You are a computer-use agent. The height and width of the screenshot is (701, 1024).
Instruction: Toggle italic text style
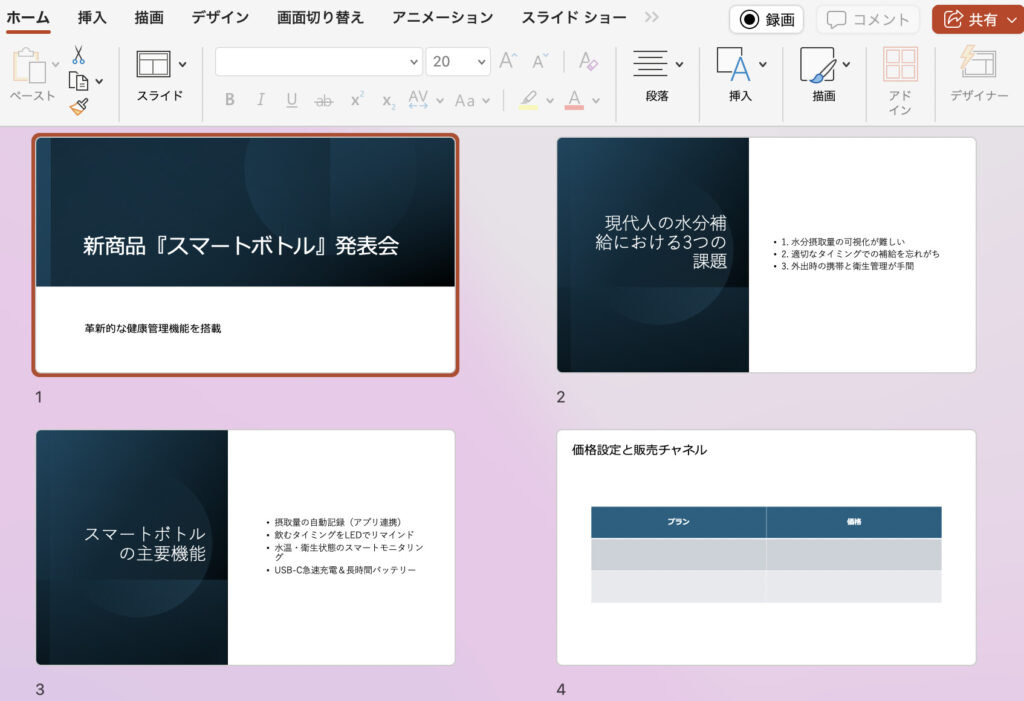coord(261,100)
